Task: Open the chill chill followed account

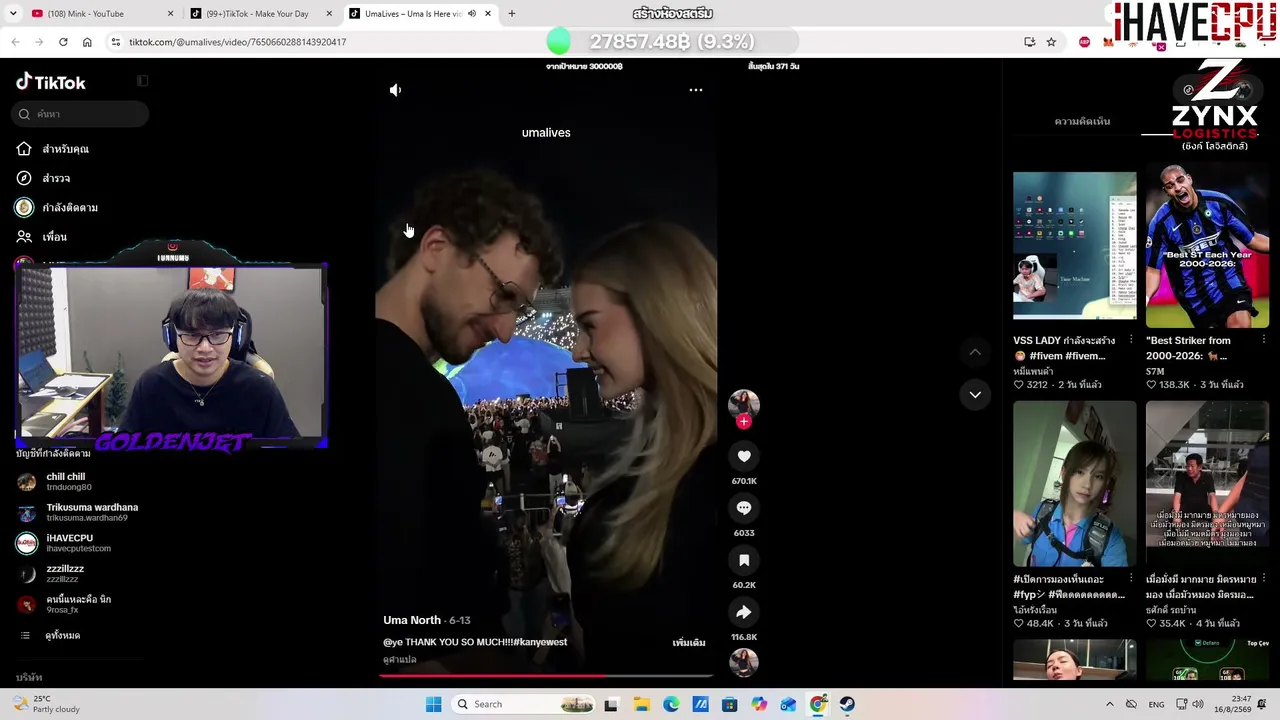Action: pyautogui.click(x=68, y=482)
